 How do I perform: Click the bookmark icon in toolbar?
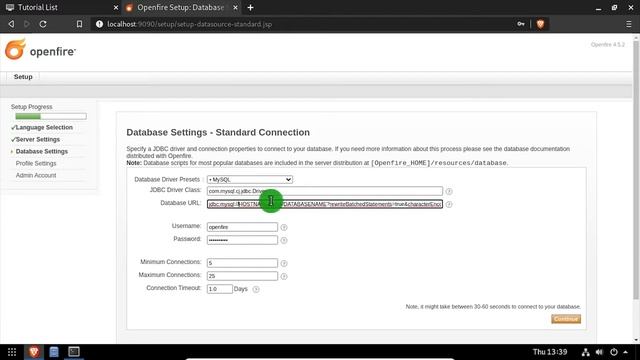click(x=79, y=24)
